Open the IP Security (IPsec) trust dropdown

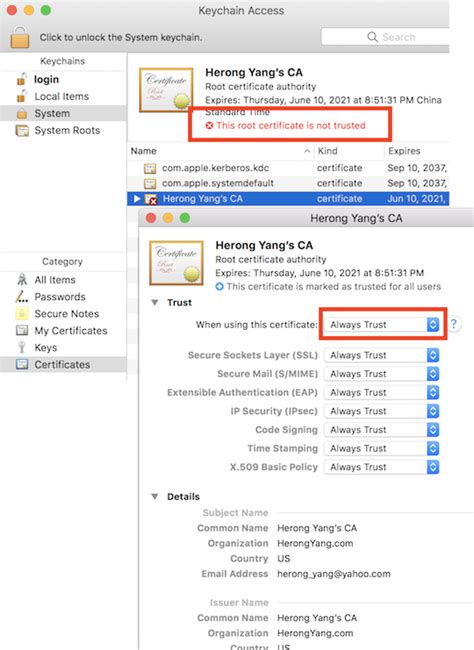point(382,411)
